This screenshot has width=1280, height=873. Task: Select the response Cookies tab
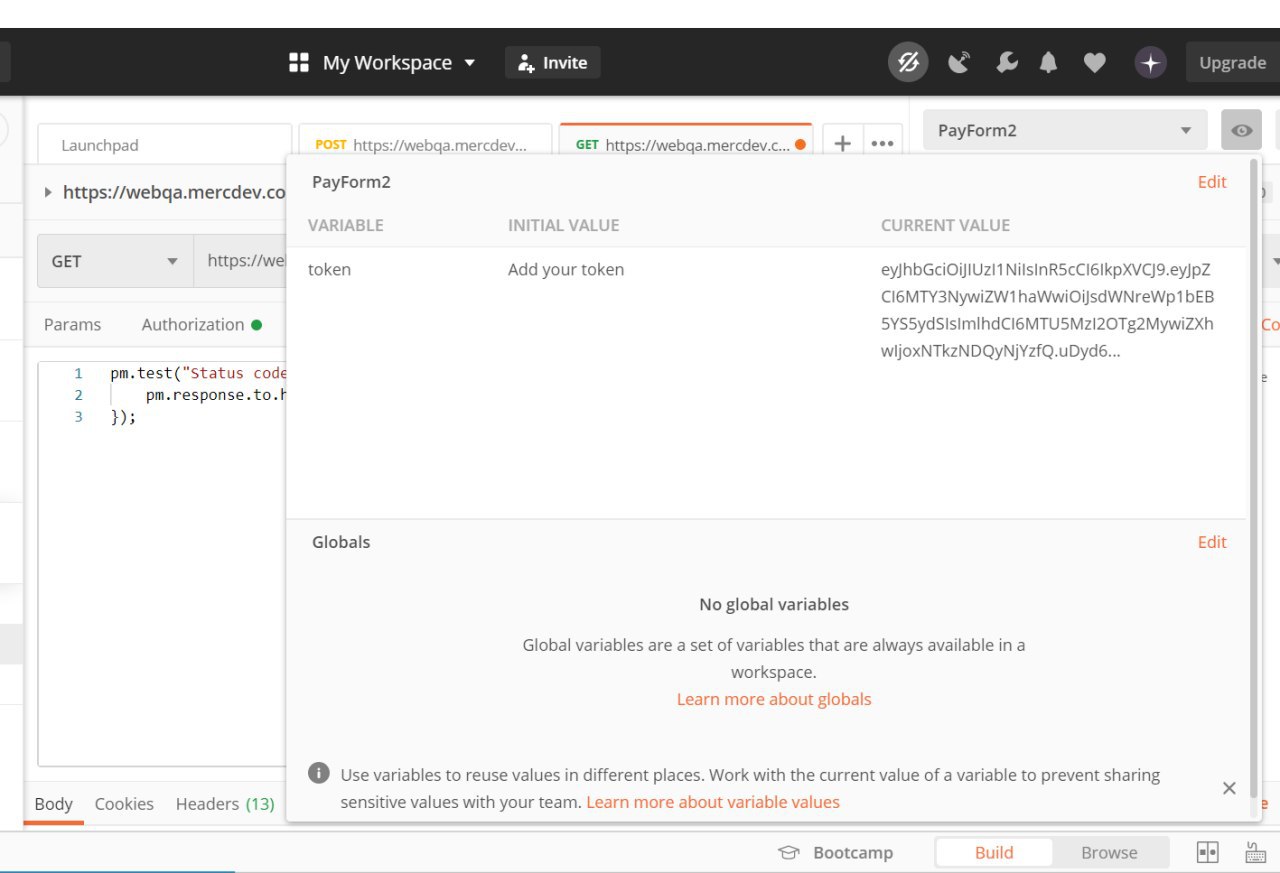click(124, 804)
